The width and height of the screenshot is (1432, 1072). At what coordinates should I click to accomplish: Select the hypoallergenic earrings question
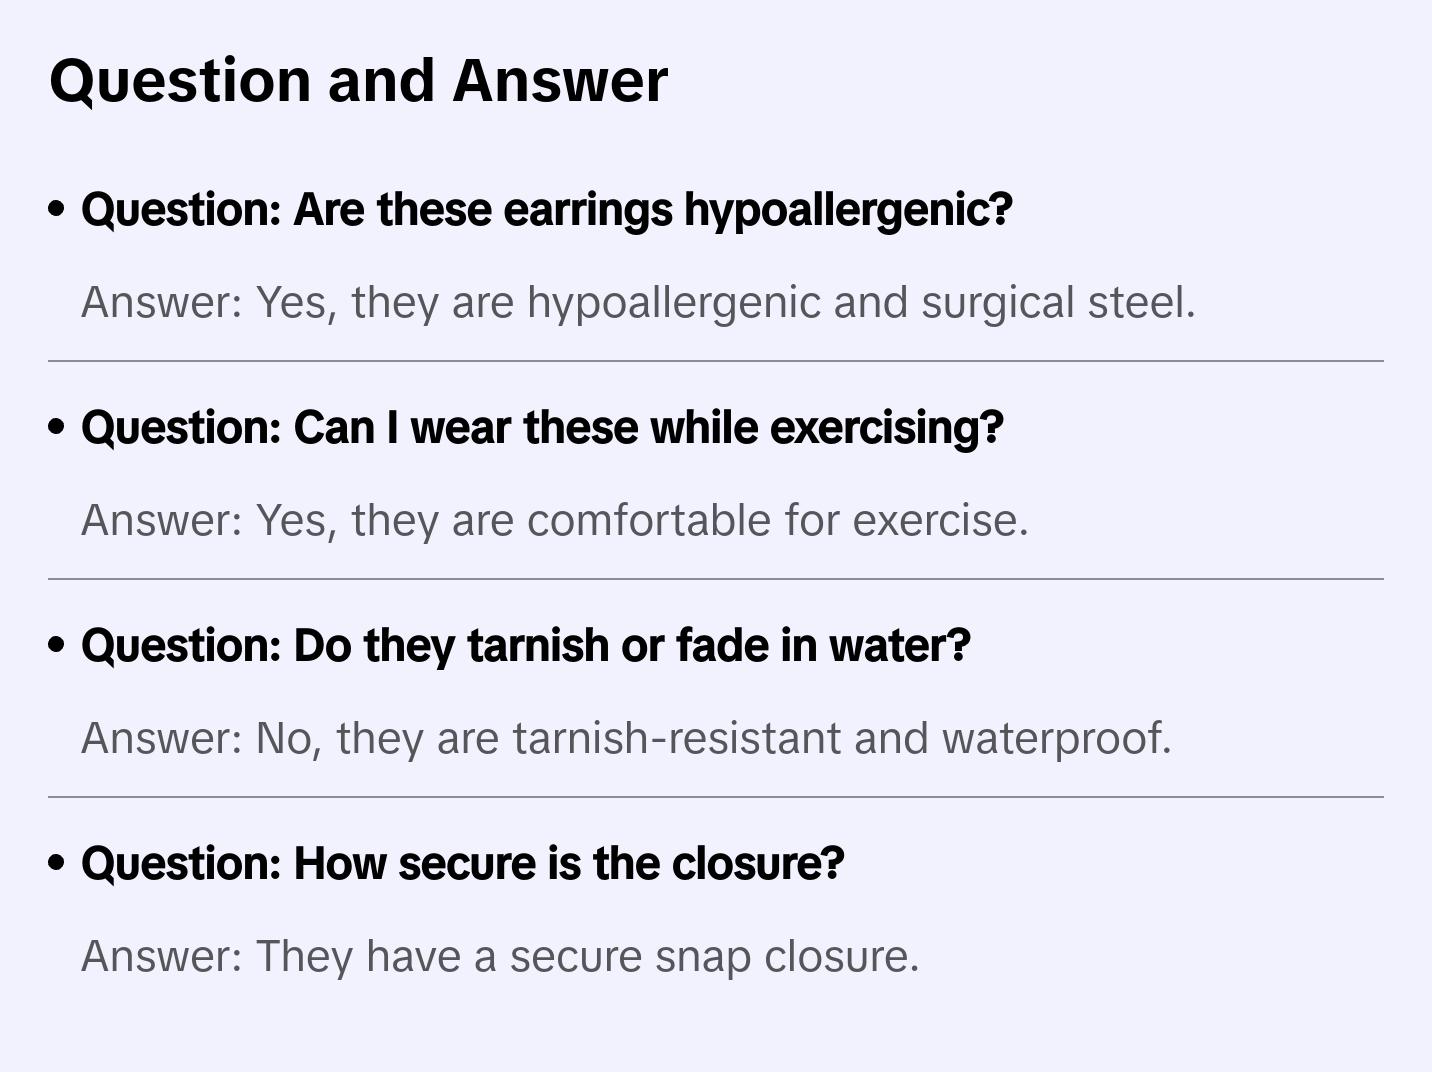pyautogui.click(x=546, y=210)
